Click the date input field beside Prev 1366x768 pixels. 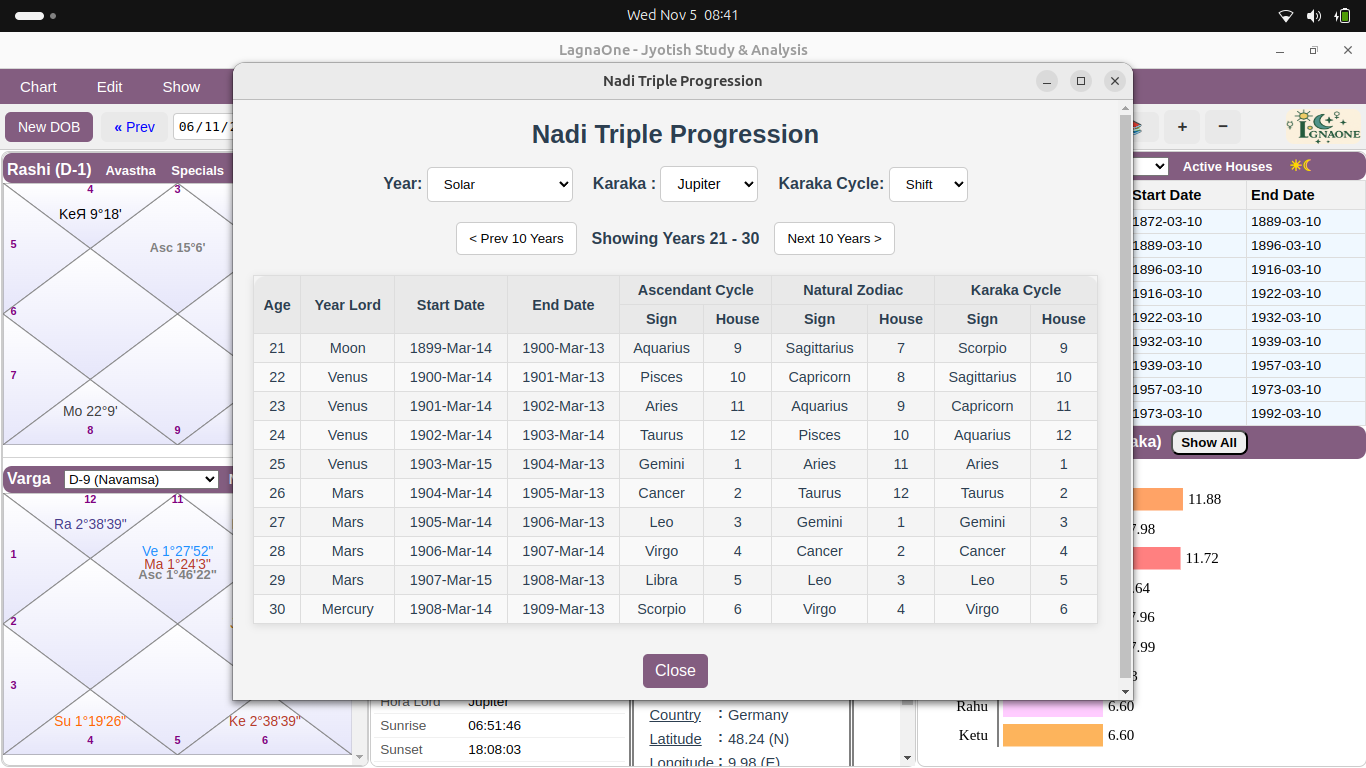[x=204, y=127]
